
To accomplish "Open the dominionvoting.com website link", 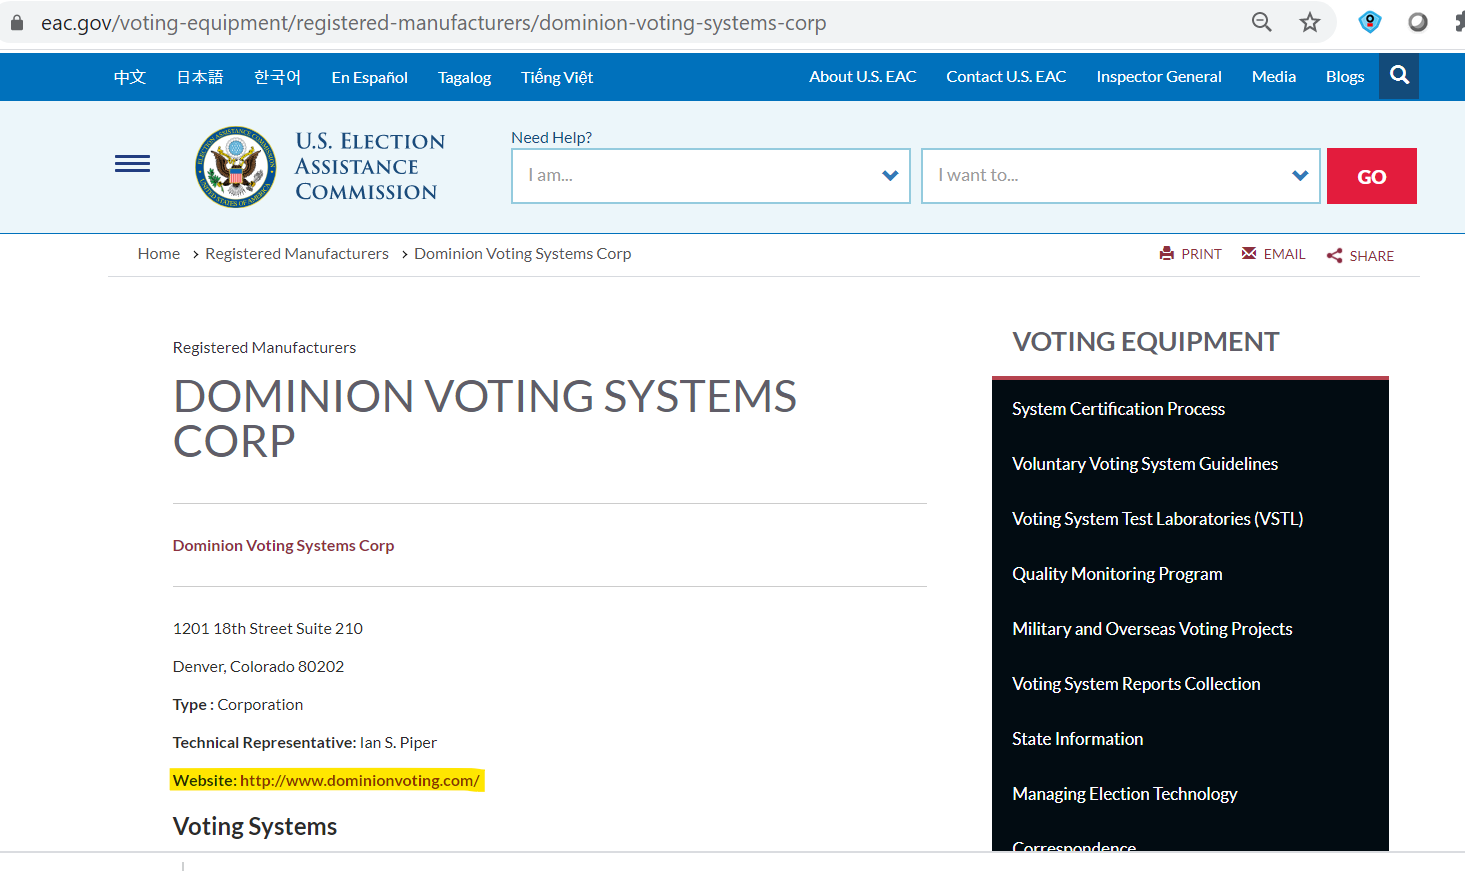I will (x=360, y=781).
